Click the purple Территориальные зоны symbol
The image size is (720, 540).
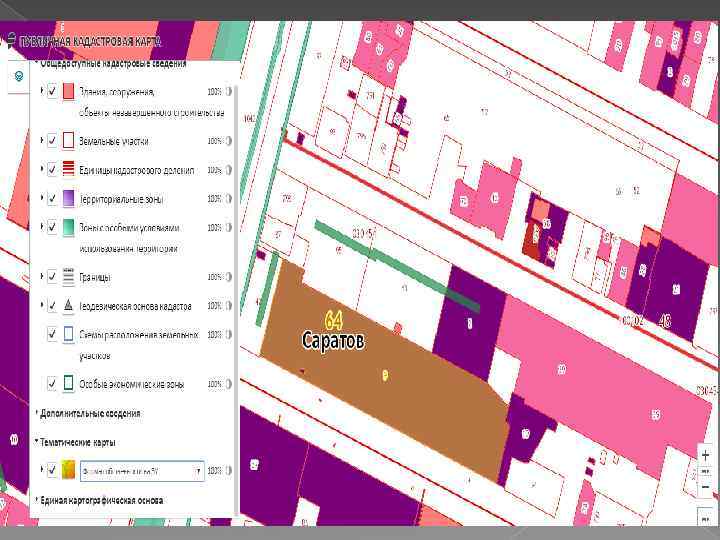pyautogui.click(x=68, y=198)
